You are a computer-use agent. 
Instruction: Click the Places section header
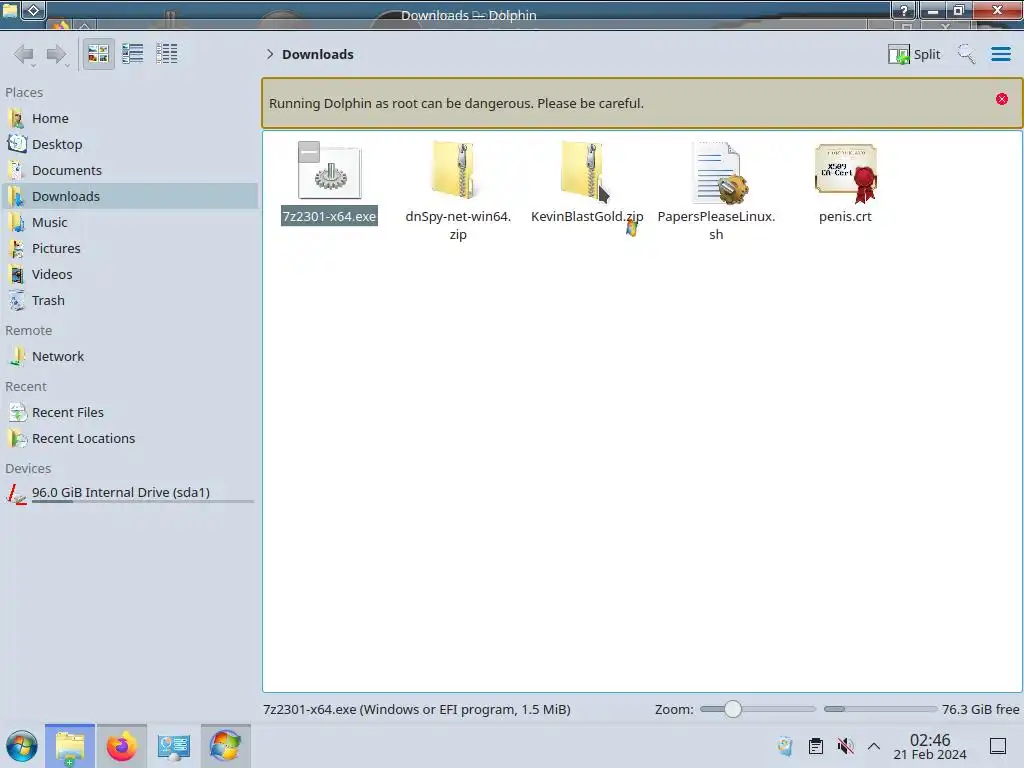point(24,93)
